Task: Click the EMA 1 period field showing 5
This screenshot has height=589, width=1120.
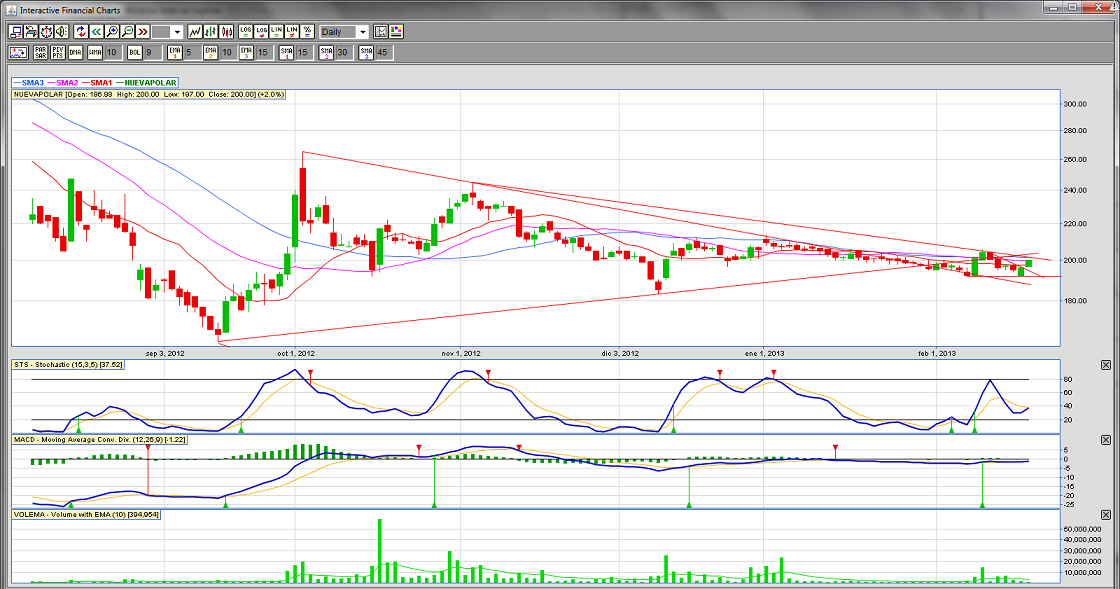Action: [188, 52]
